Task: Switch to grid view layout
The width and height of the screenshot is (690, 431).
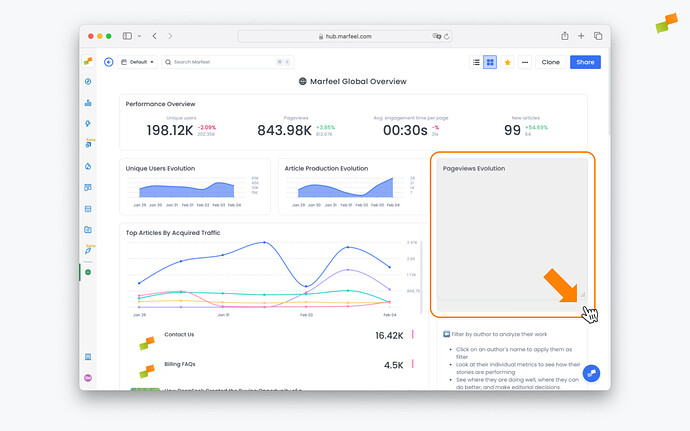Action: pyautogui.click(x=490, y=62)
